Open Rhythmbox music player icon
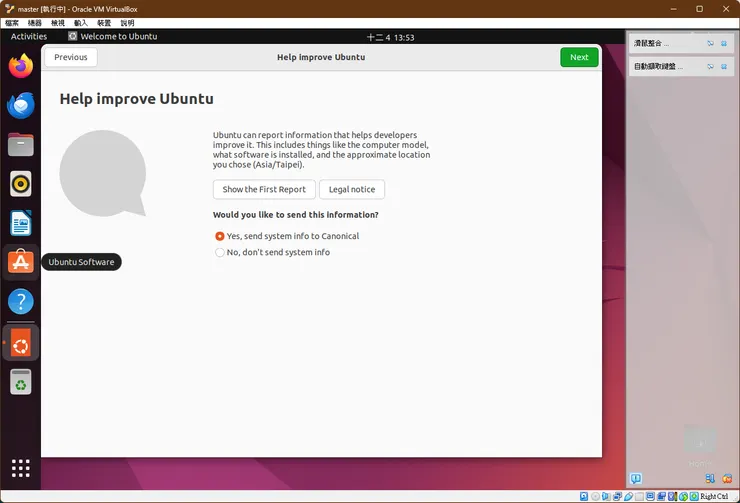This screenshot has width=740, height=503. coord(21,184)
